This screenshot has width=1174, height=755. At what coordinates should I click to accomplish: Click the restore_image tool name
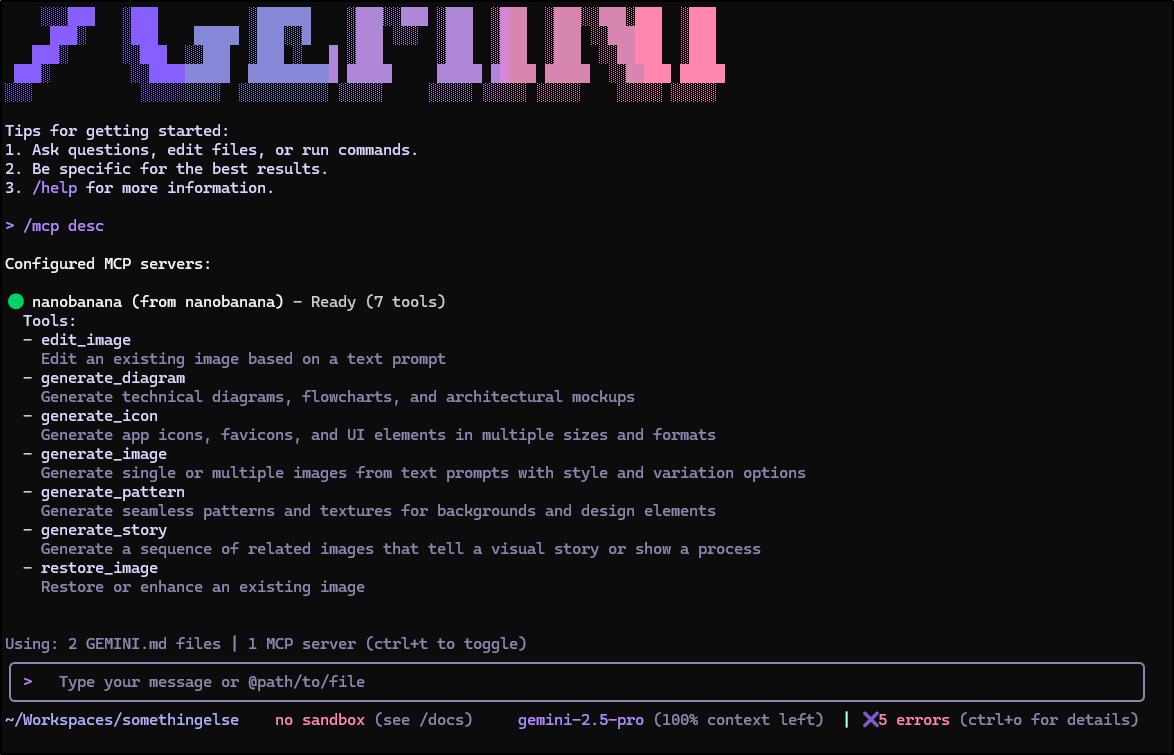(x=100, y=568)
